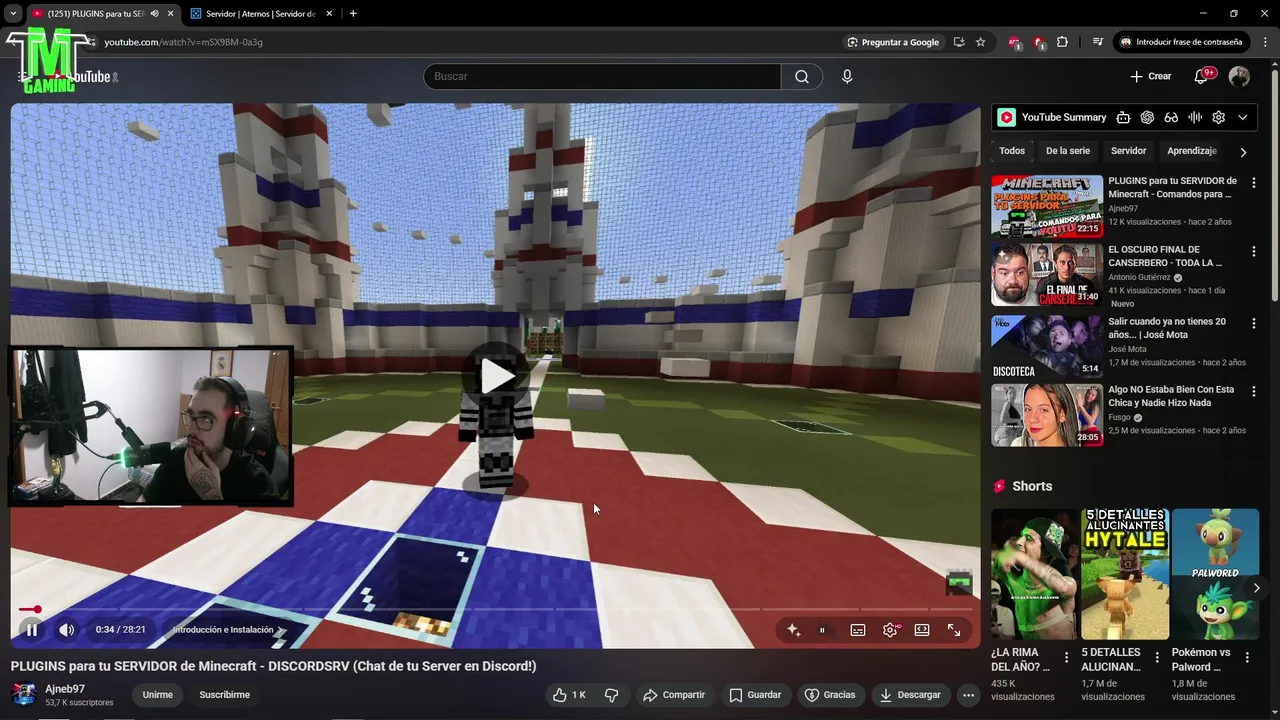Open options for Pokémon vs Palworld short
This screenshot has height=720, width=1280.
tap(1247, 657)
